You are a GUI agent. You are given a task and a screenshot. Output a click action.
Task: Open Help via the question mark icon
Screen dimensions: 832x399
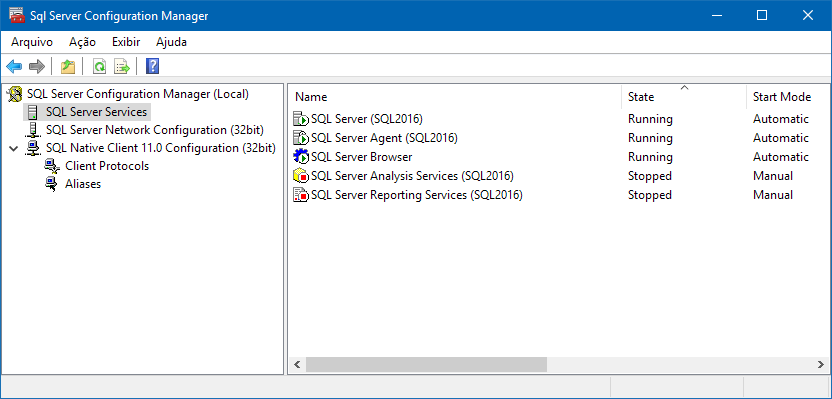(152, 67)
